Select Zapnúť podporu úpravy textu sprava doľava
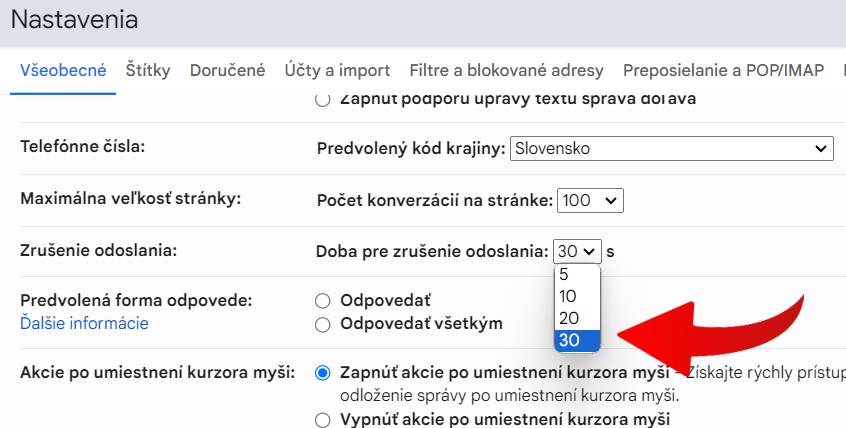Screen dimensions: 846x428 [x=323, y=99]
